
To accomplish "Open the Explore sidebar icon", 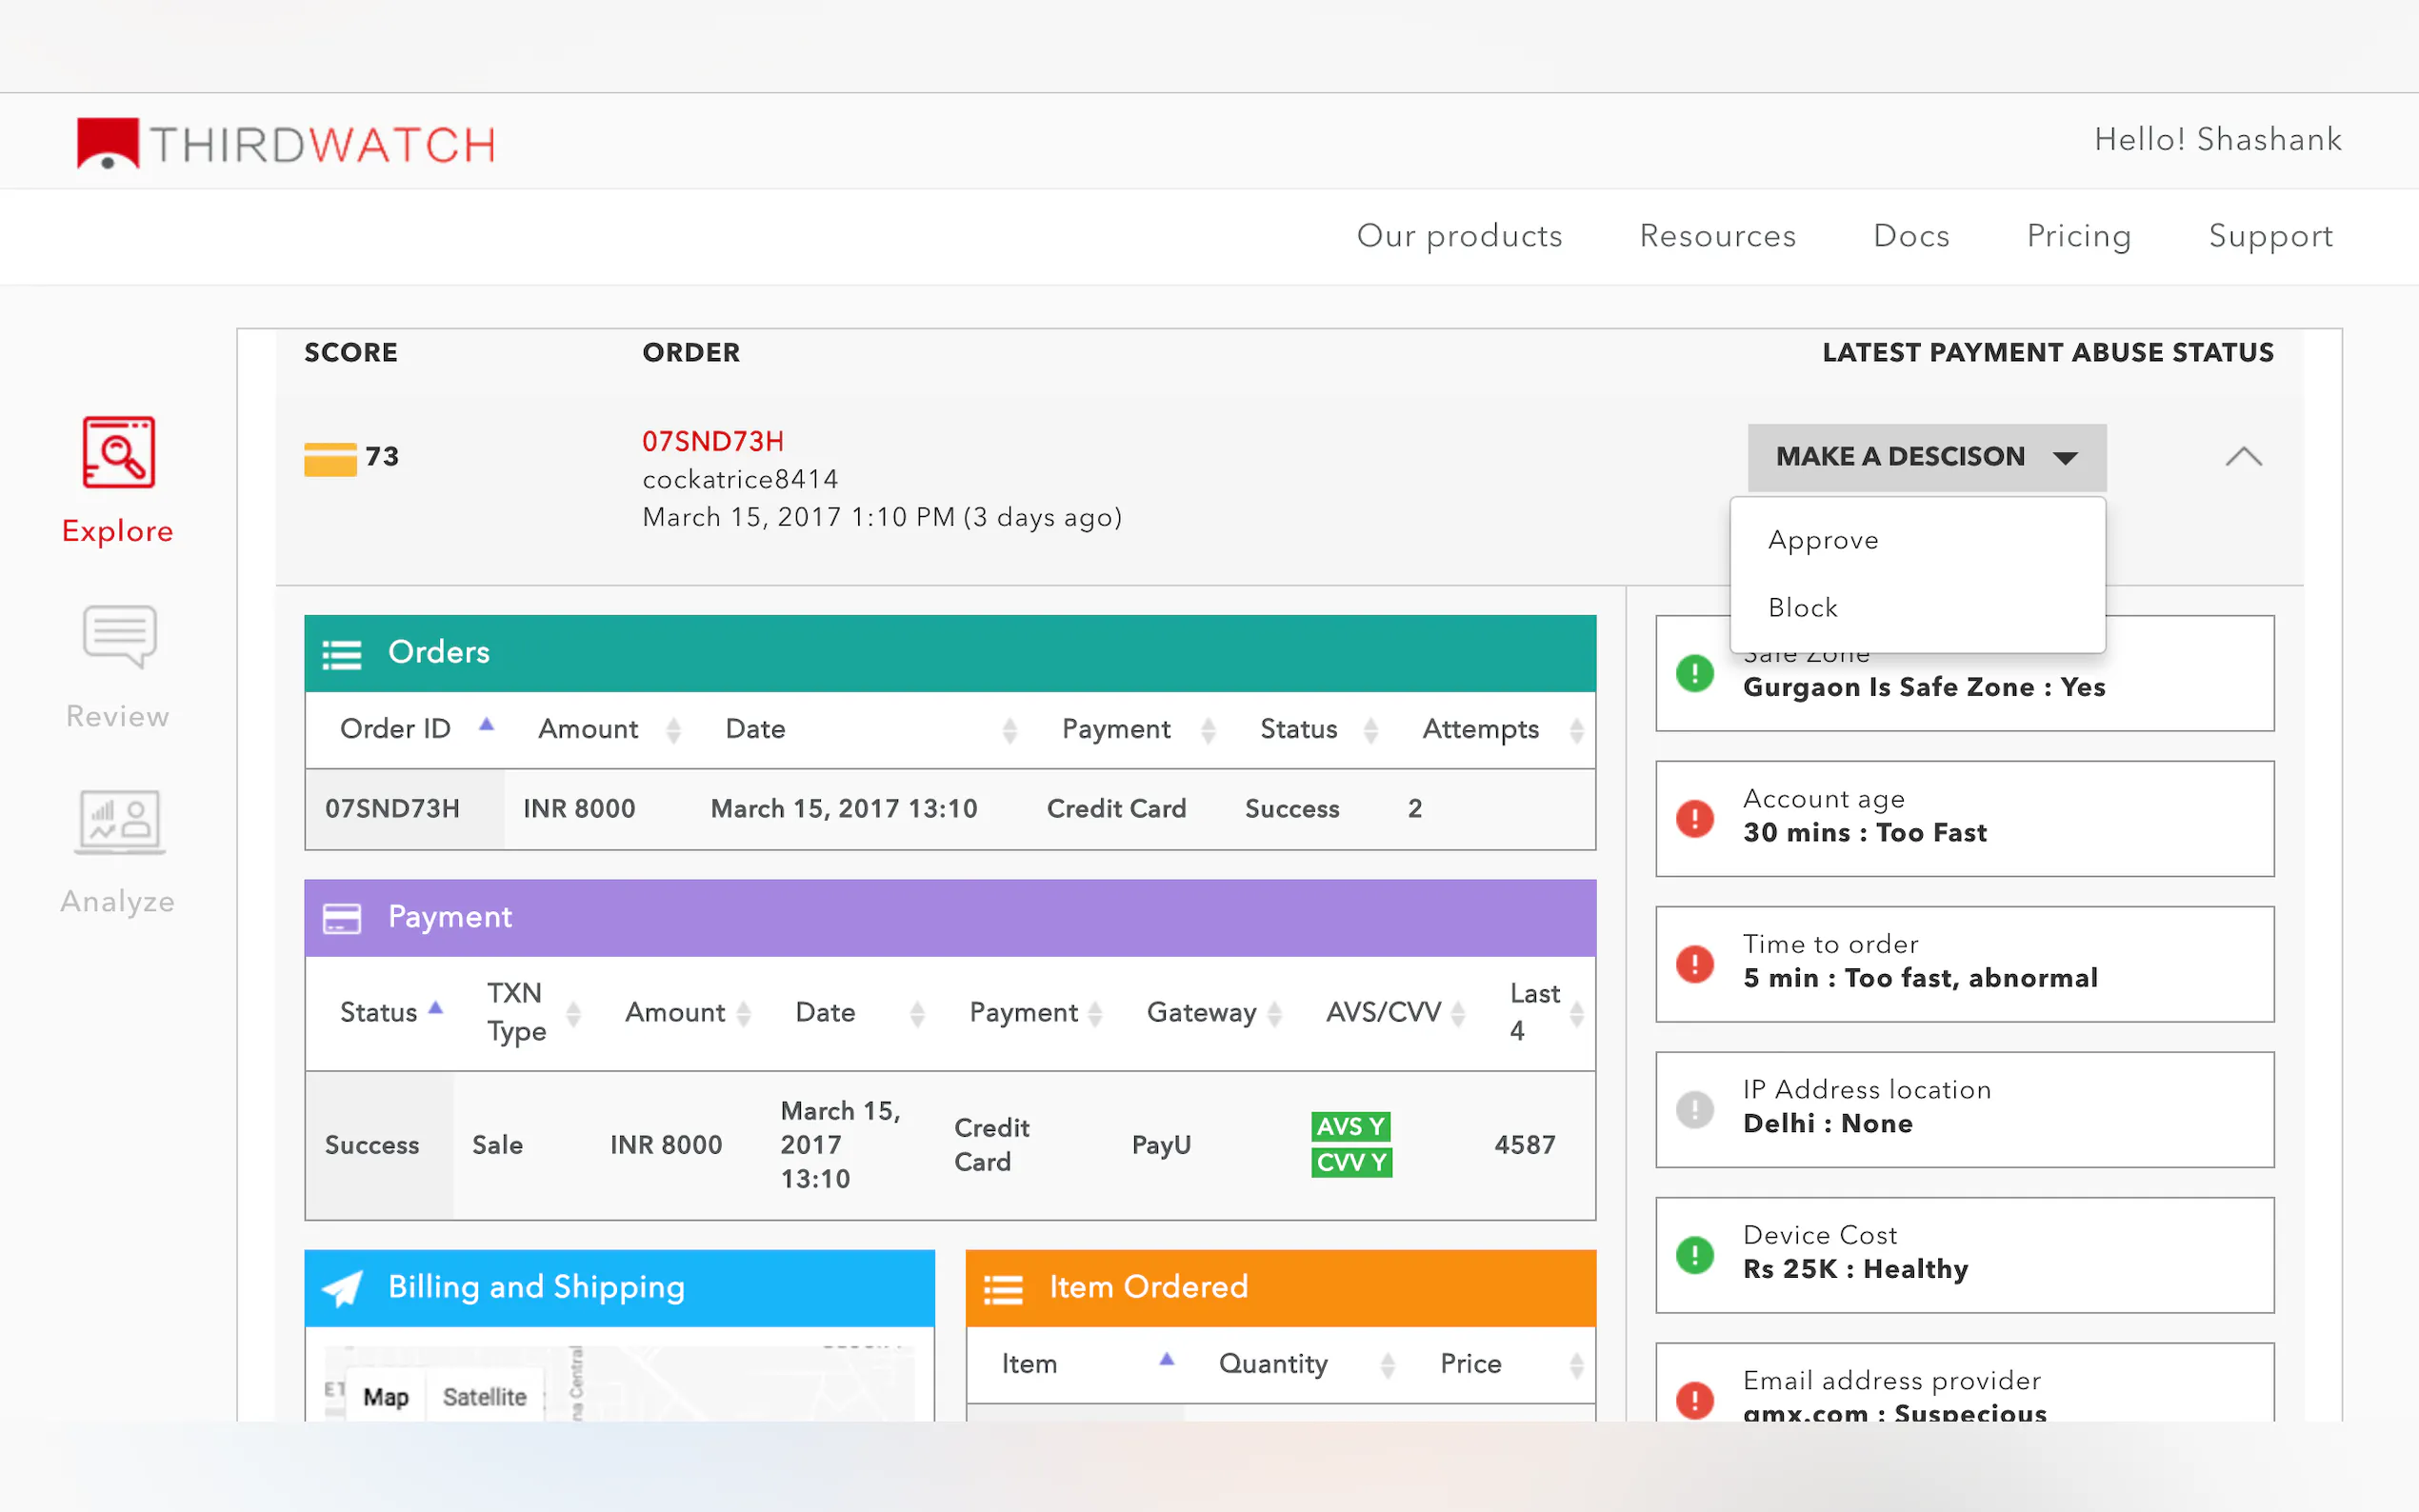I will pyautogui.click(x=118, y=453).
